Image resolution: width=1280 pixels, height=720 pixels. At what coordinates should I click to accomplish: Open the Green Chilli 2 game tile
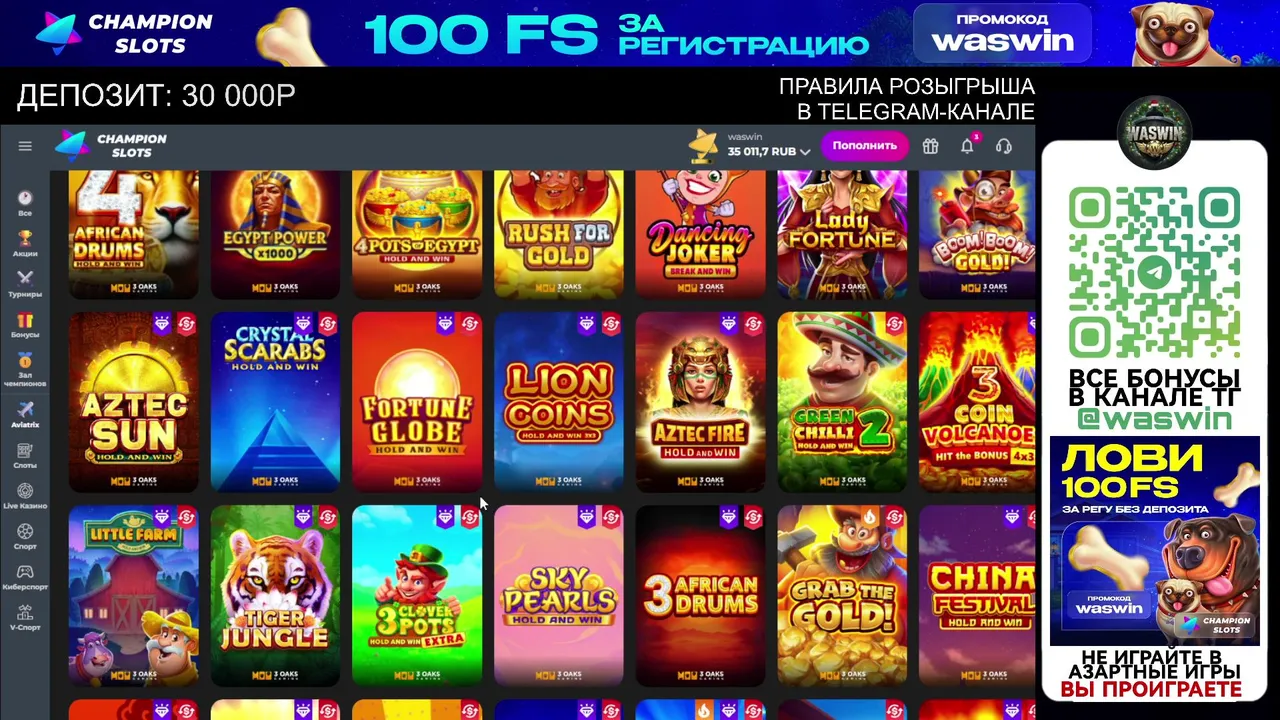[x=842, y=402]
